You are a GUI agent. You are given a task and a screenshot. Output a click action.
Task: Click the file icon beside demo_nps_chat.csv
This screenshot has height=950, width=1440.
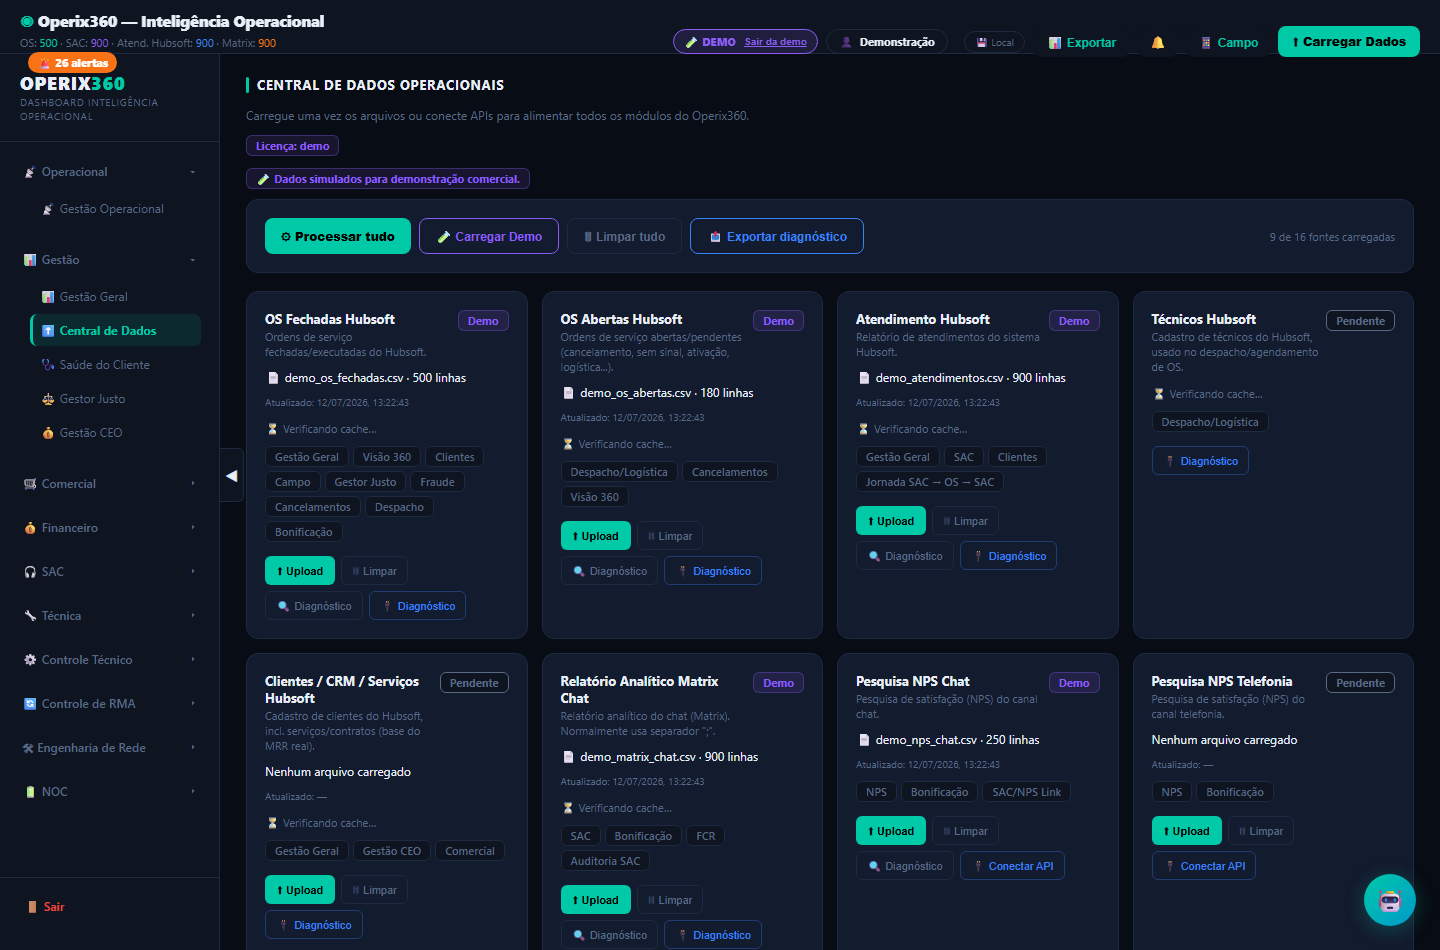(864, 740)
